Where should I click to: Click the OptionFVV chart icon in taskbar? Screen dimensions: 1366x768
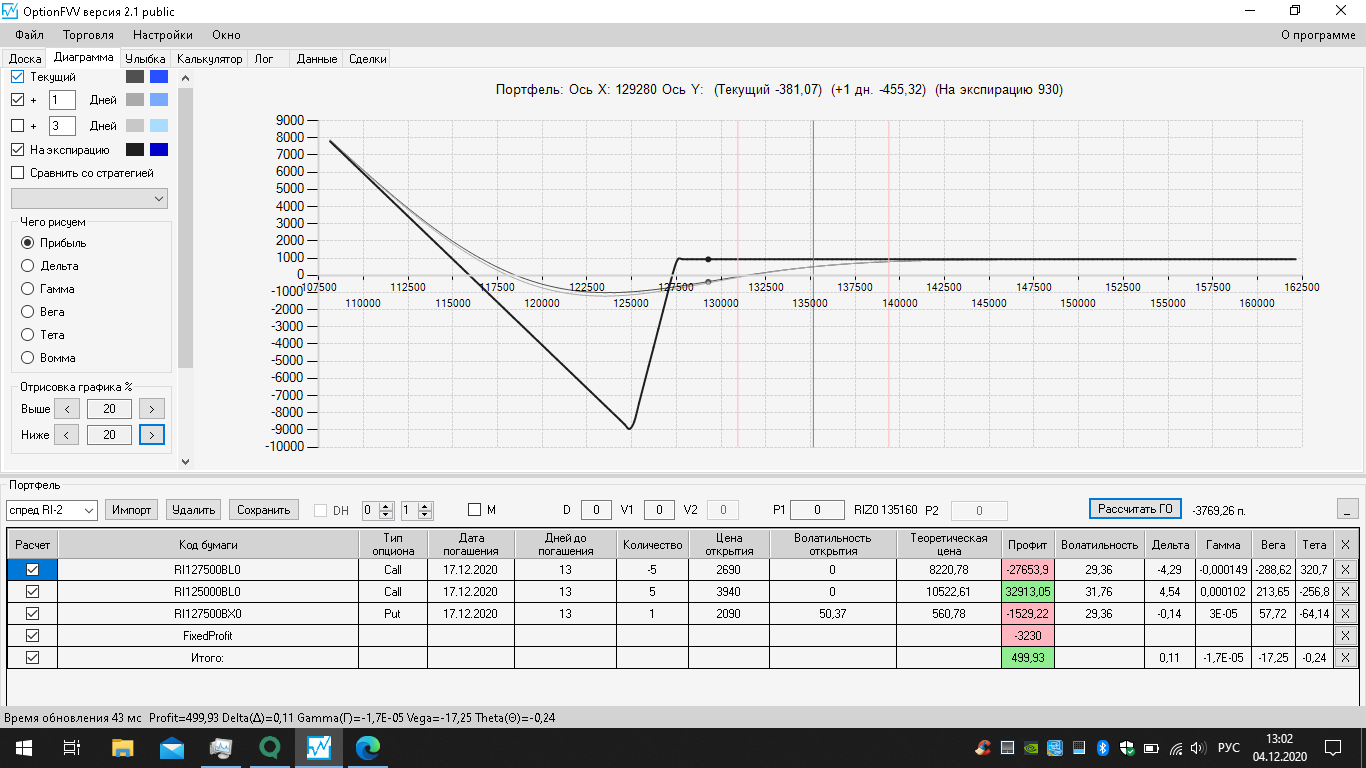(x=319, y=747)
